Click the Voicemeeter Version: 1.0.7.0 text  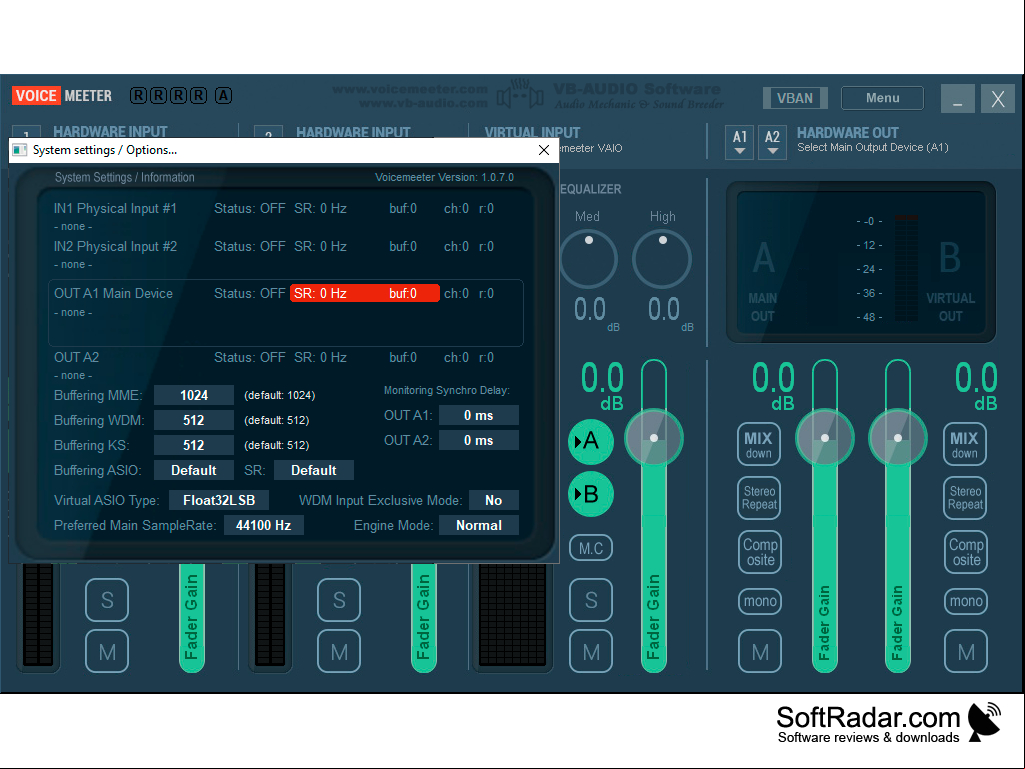[x=445, y=177]
